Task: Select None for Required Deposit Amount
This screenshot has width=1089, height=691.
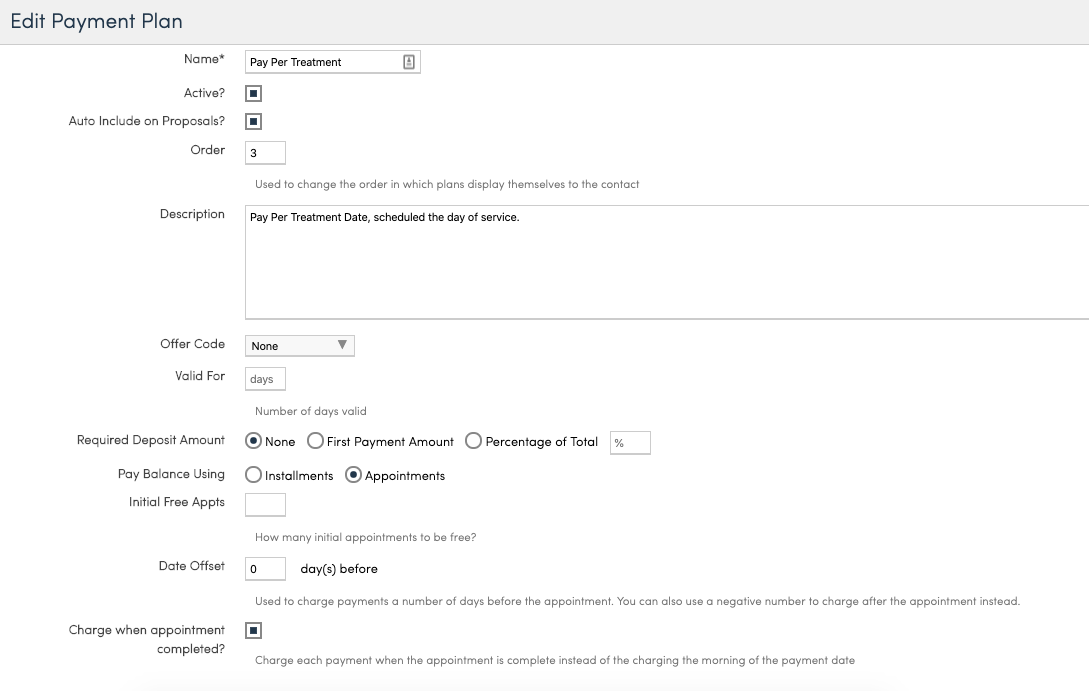Action: tap(254, 441)
